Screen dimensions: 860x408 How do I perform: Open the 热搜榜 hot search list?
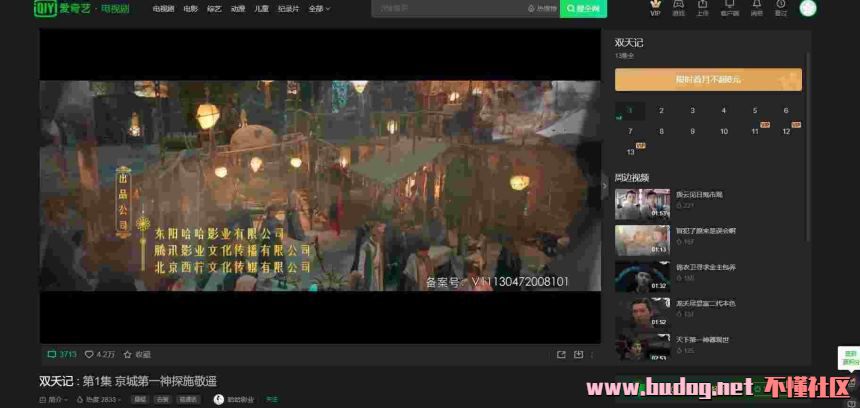coord(542,9)
